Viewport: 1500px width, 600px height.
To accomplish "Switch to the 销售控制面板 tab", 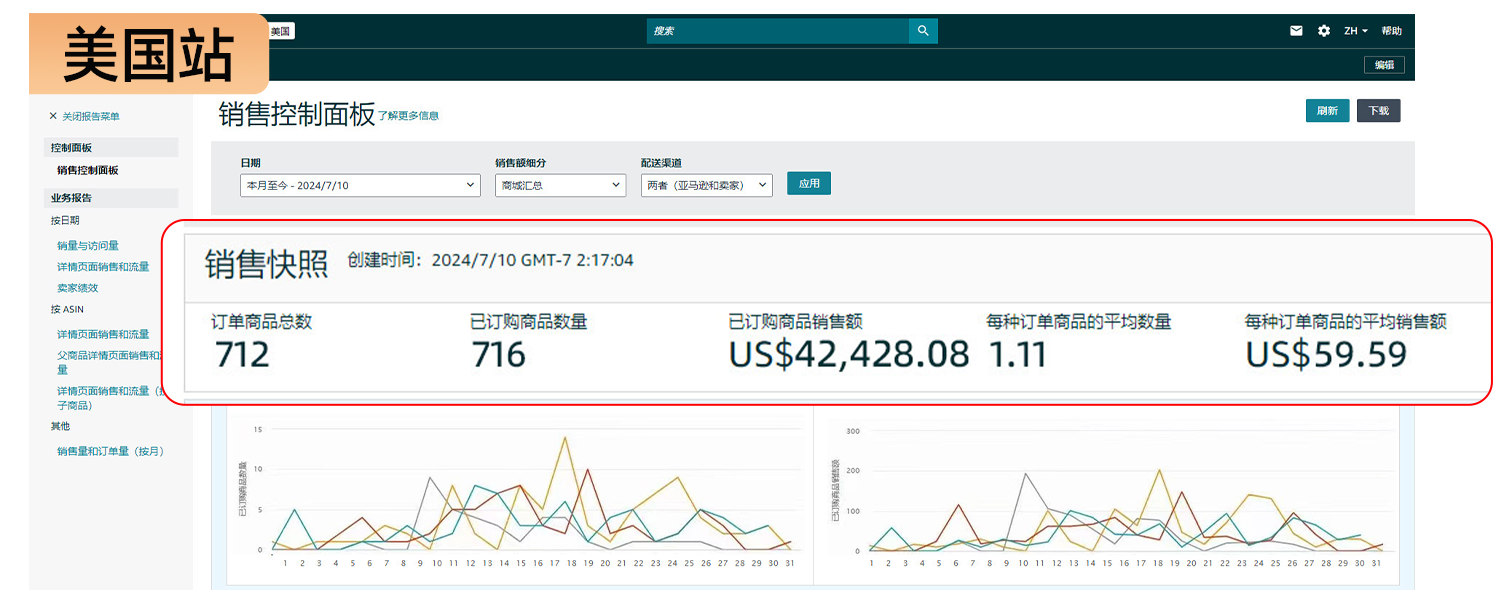I will 89,170.
